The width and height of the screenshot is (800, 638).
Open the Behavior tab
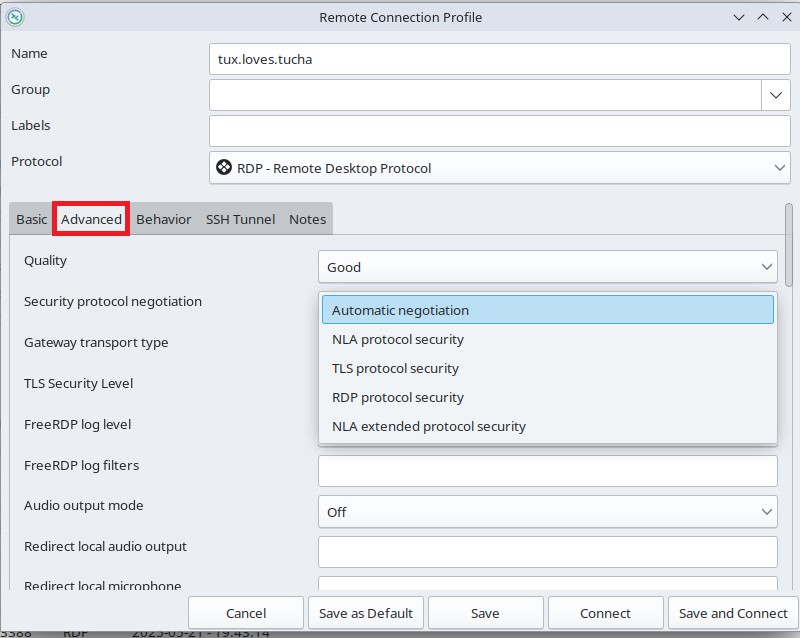click(x=163, y=219)
